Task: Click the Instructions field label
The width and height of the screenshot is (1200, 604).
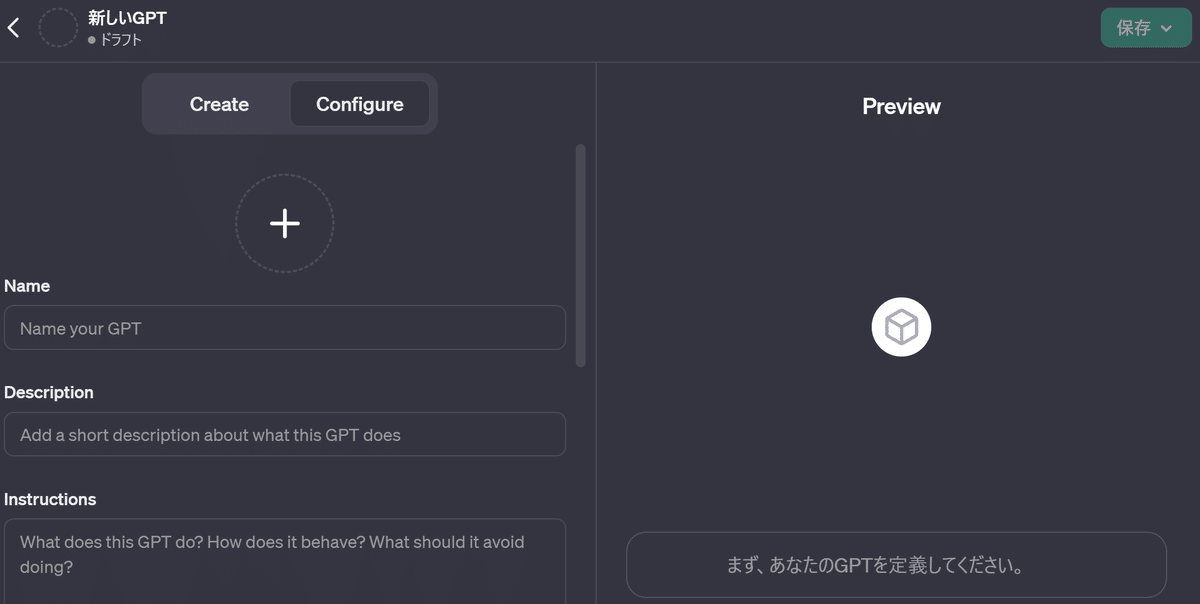Action: [50, 499]
